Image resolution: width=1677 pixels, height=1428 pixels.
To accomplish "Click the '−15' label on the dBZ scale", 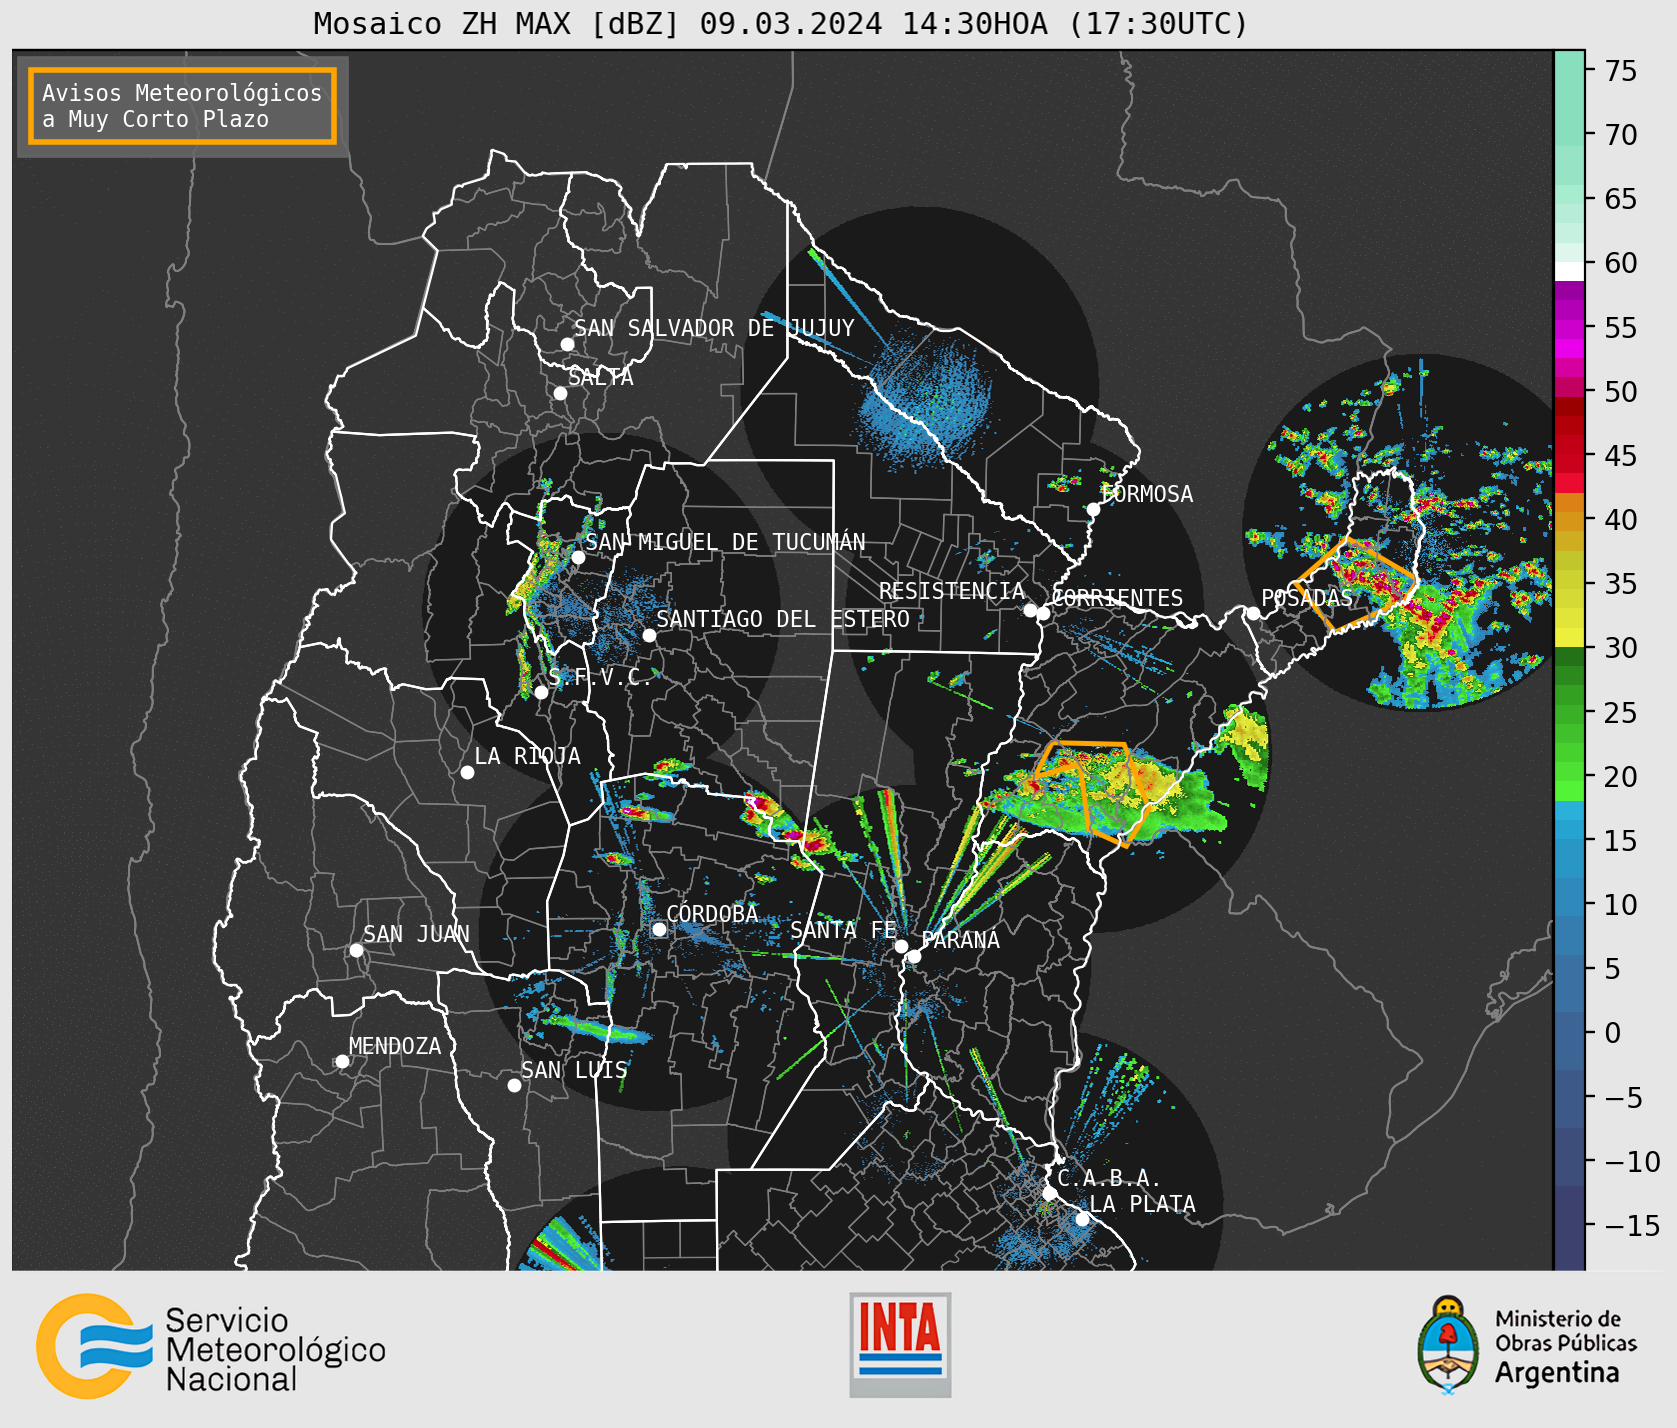I will point(1632,1226).
